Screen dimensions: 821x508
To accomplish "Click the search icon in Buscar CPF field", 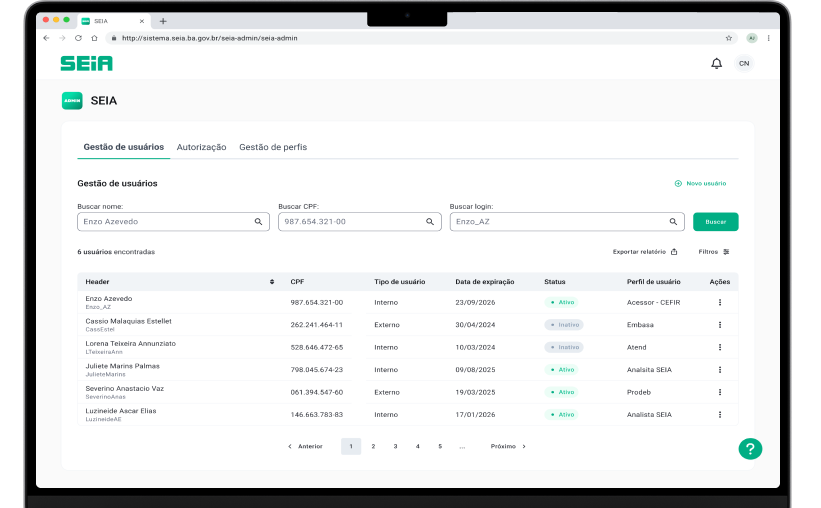I will [430, 222].
